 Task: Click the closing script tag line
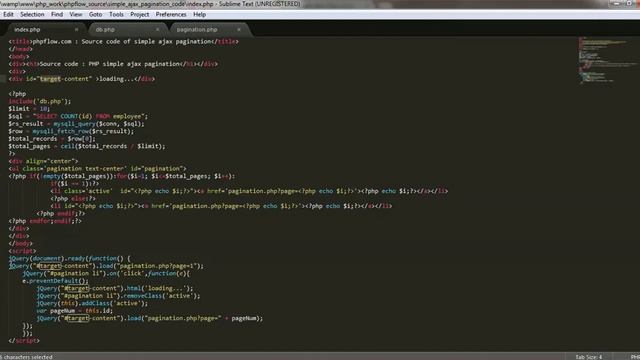coord(24,340)
